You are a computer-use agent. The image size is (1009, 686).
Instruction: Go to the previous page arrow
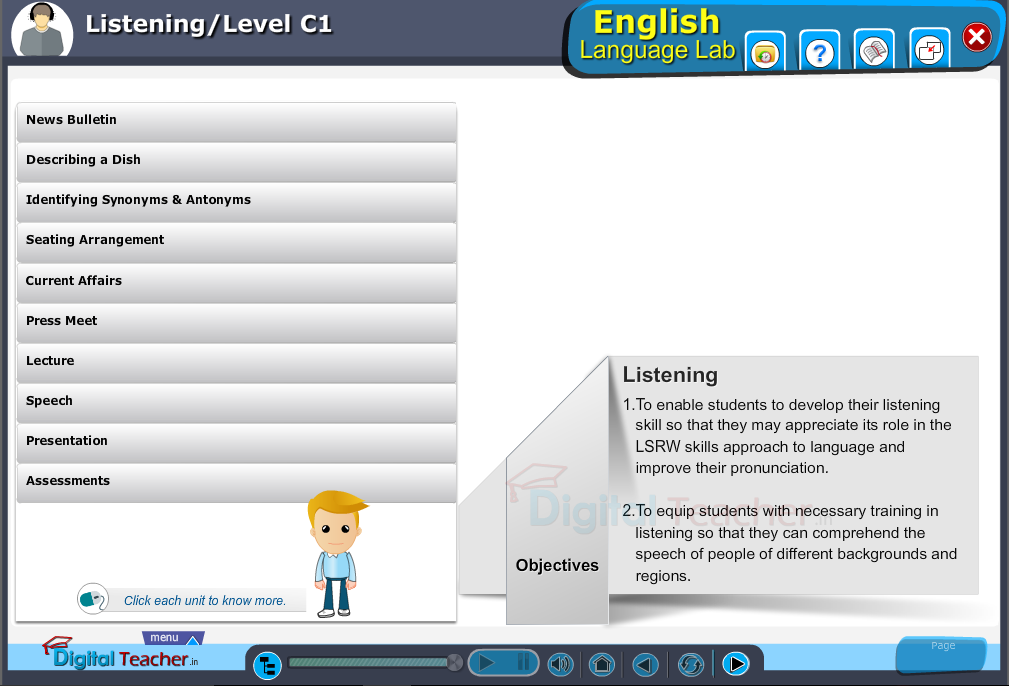coord(645,664)
